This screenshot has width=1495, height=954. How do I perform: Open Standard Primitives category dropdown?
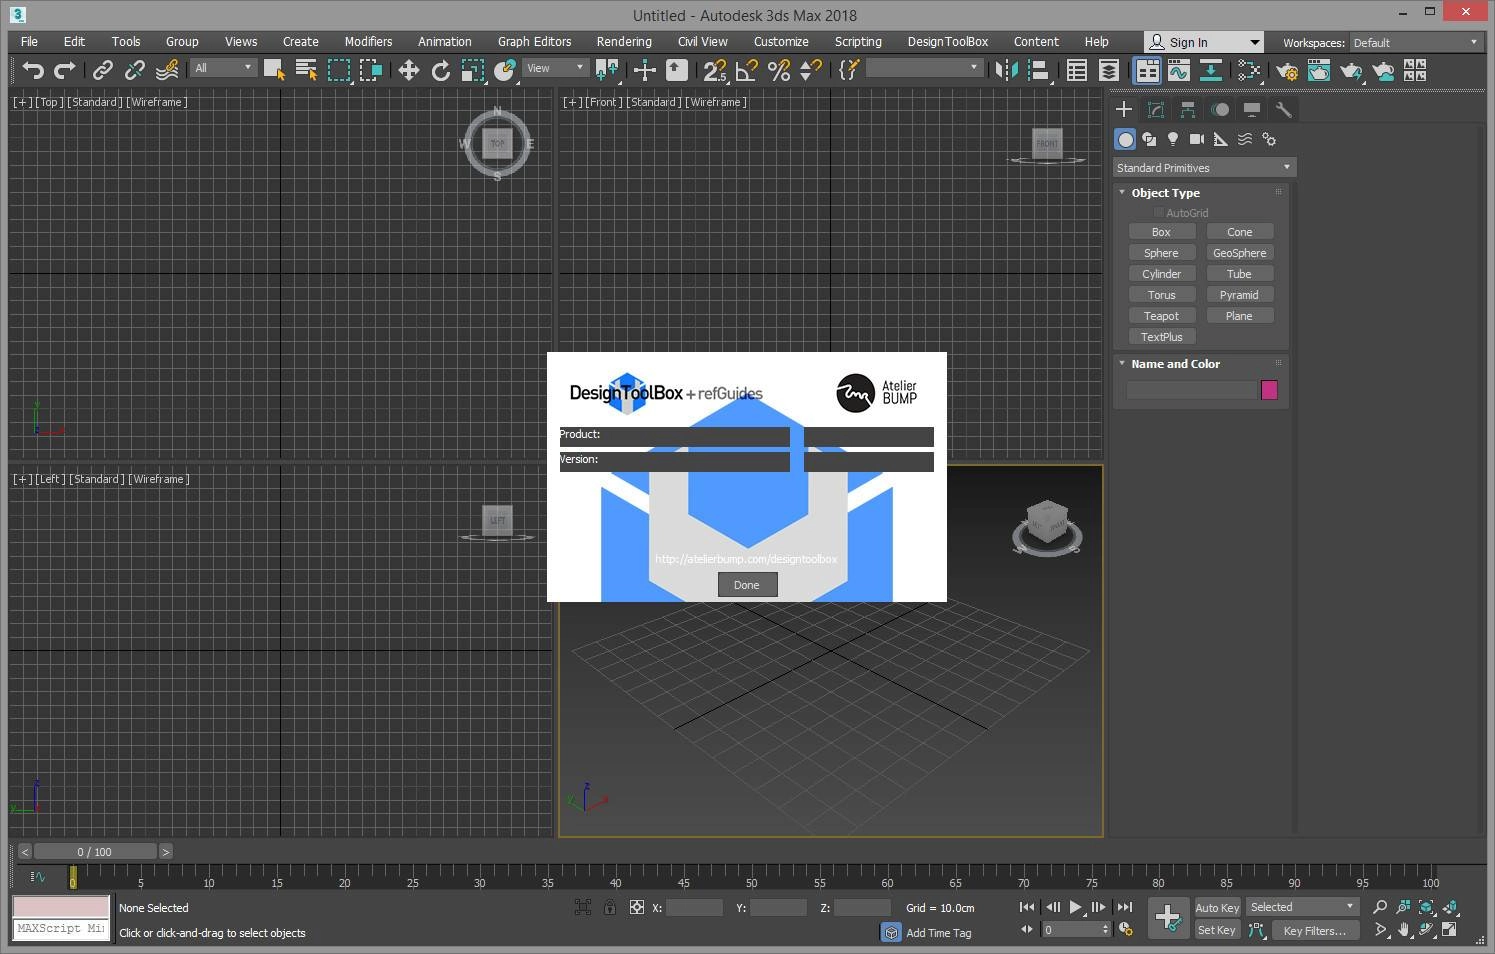(1204, 168)
